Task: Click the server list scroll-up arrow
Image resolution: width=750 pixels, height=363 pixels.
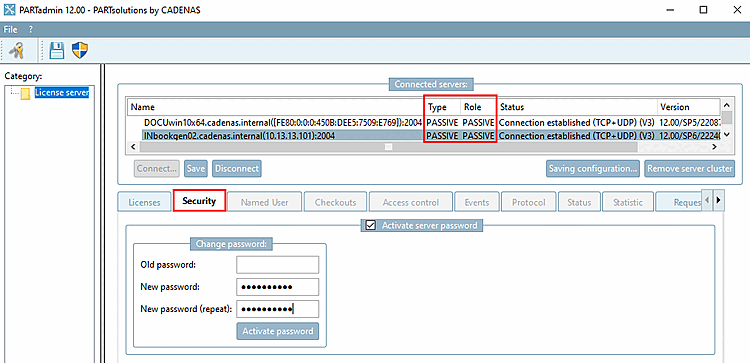Action: coord(727,105)
